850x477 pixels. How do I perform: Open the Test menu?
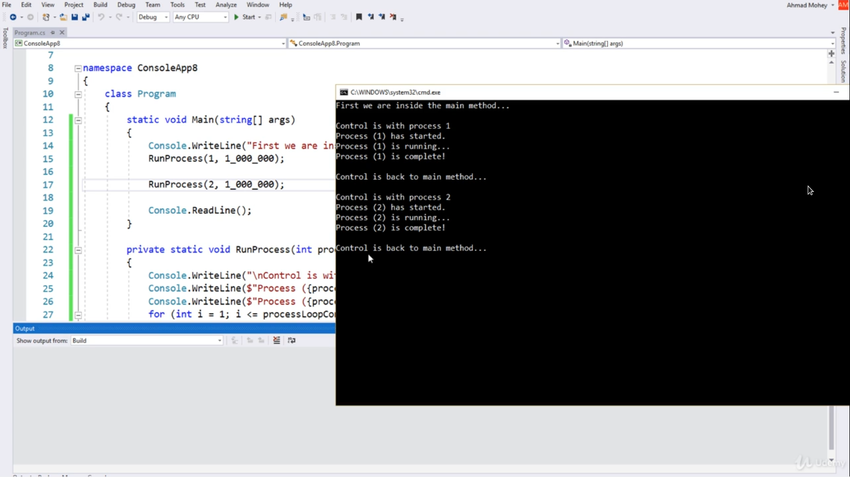(200, 4)
